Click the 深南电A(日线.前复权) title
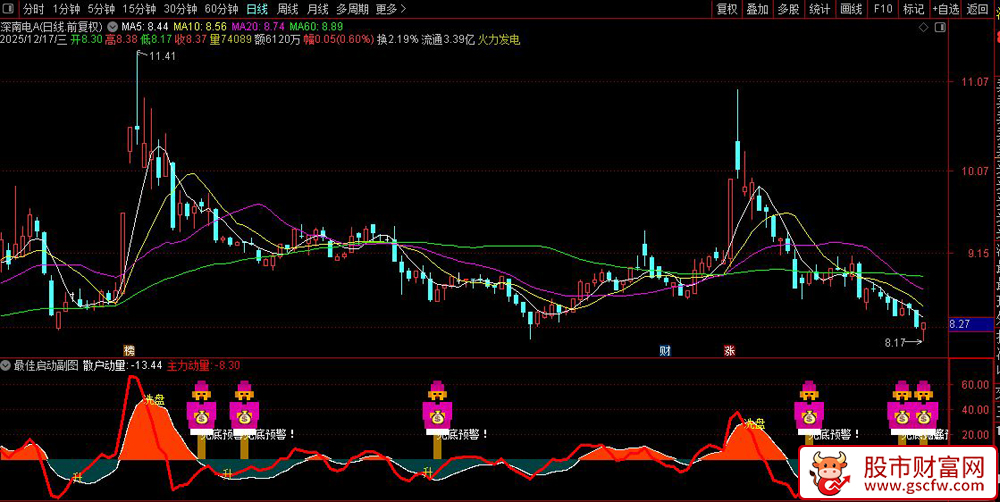1000x502 pixels. pos(51,27)
